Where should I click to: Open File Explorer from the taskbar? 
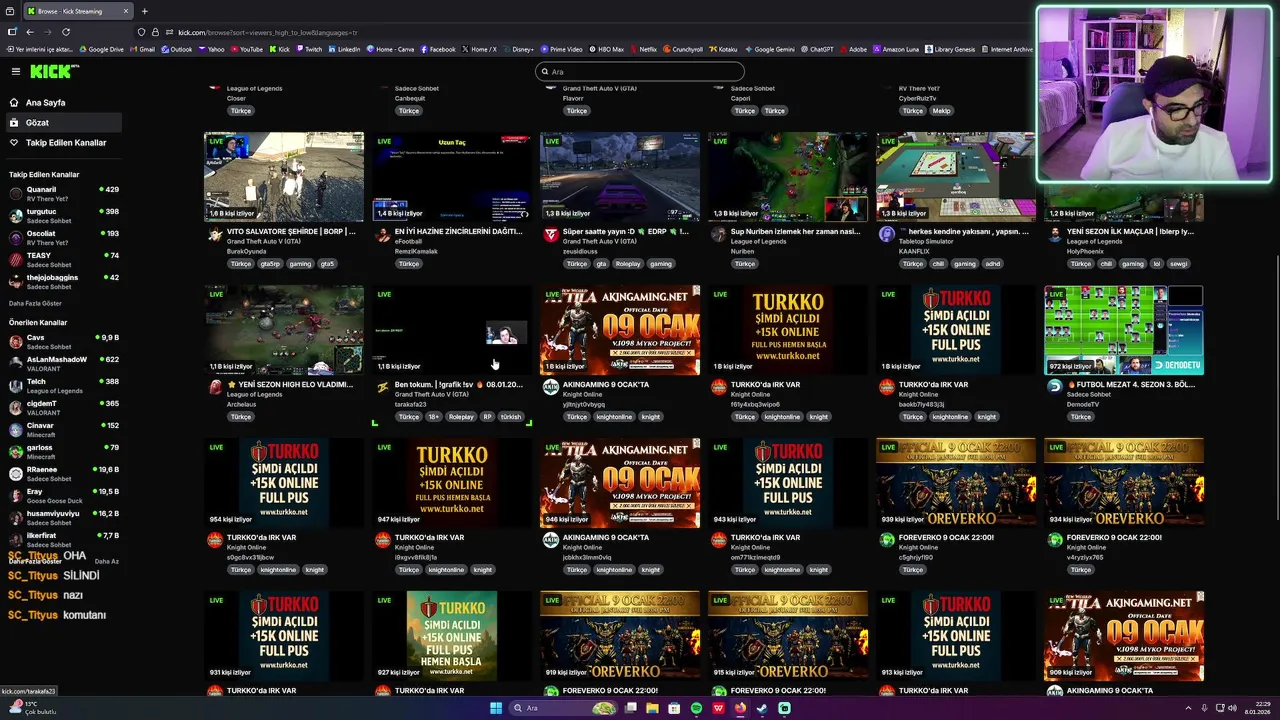click(x=652, y=708)
